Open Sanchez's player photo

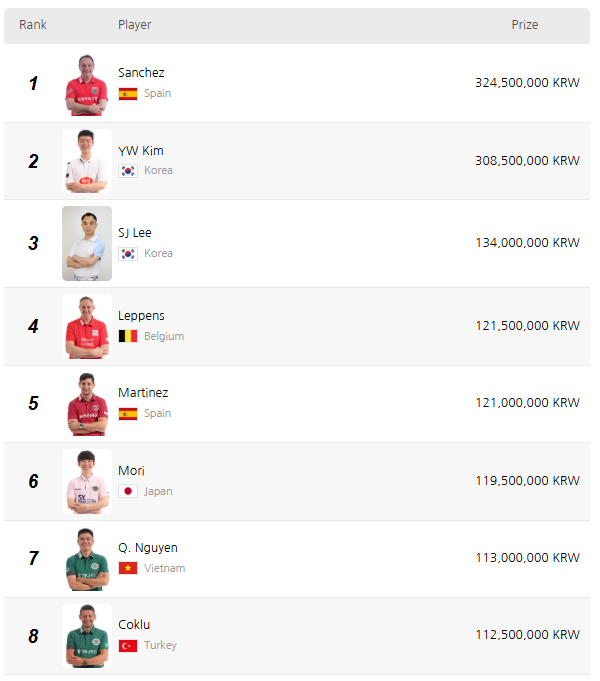[x=87, y=84]
